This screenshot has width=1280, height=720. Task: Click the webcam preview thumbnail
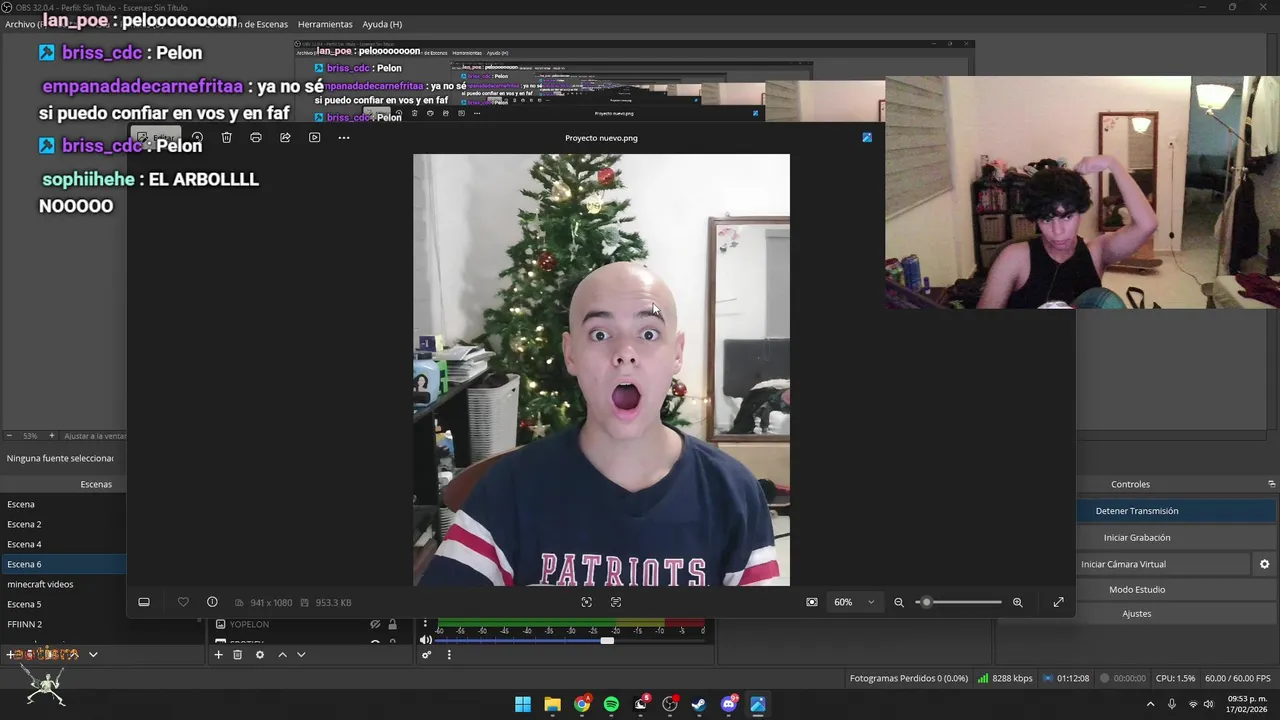pos(1082,192)
